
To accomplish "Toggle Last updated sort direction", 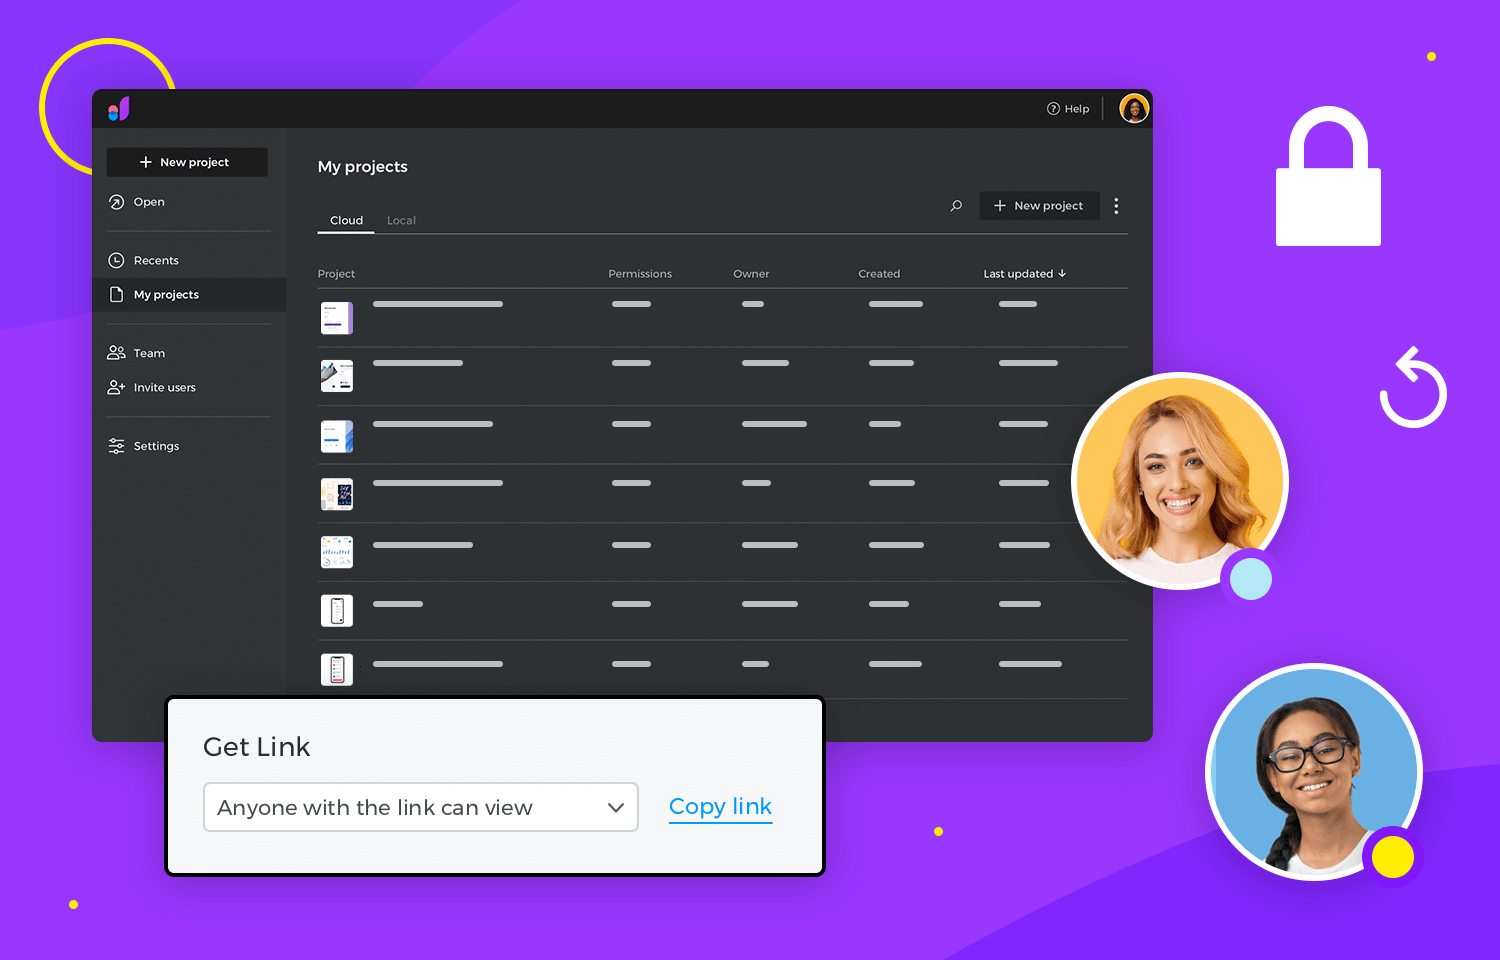I will pyautogui.click(x=1063, y=273).
